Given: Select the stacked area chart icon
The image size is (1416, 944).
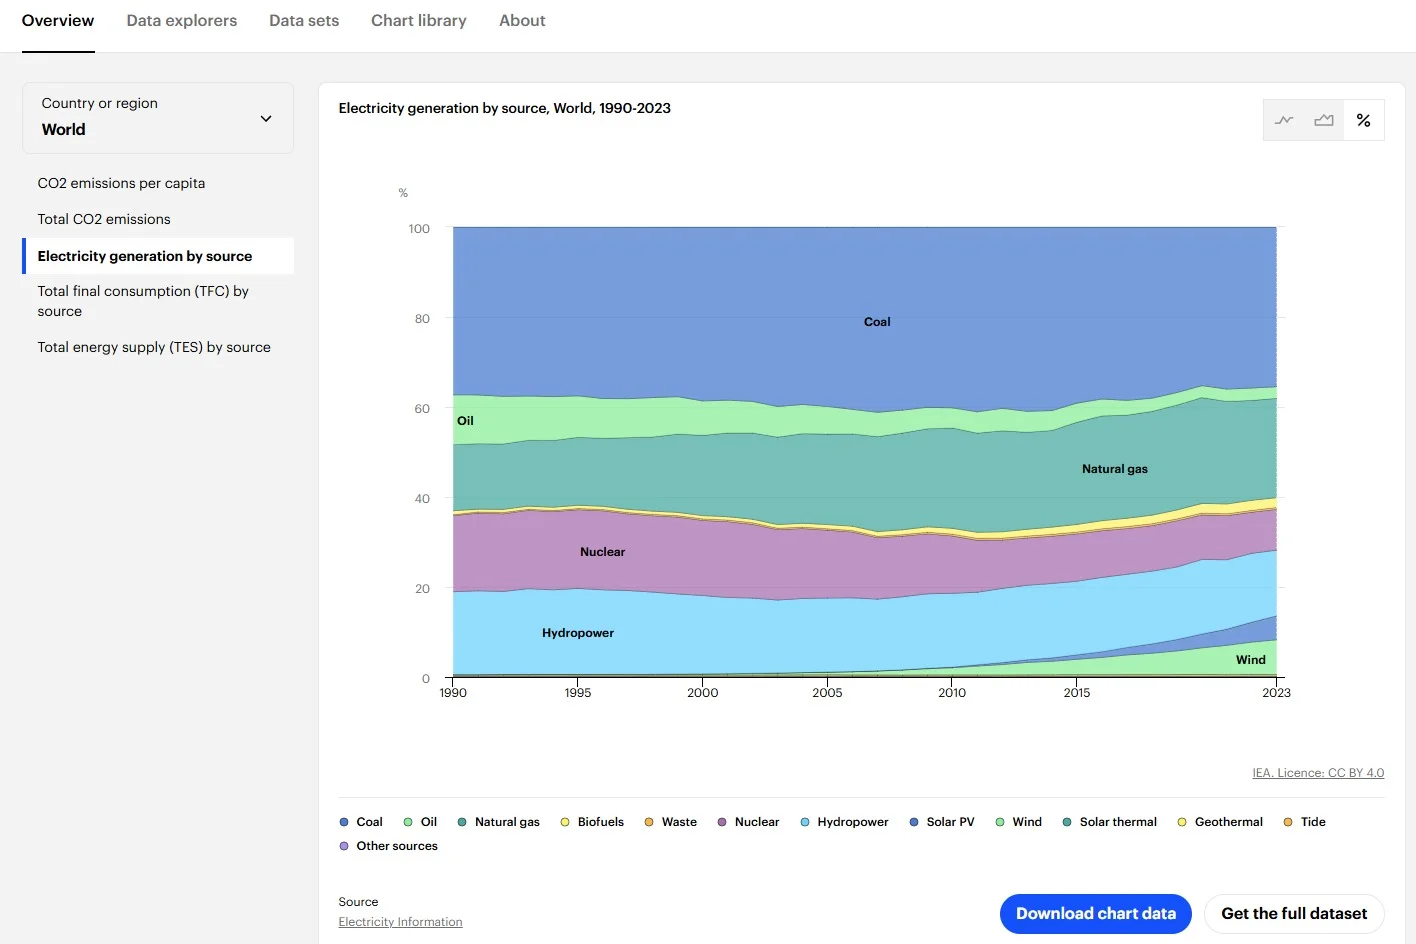Looking at the screenshot, I should coord(1324,120).
